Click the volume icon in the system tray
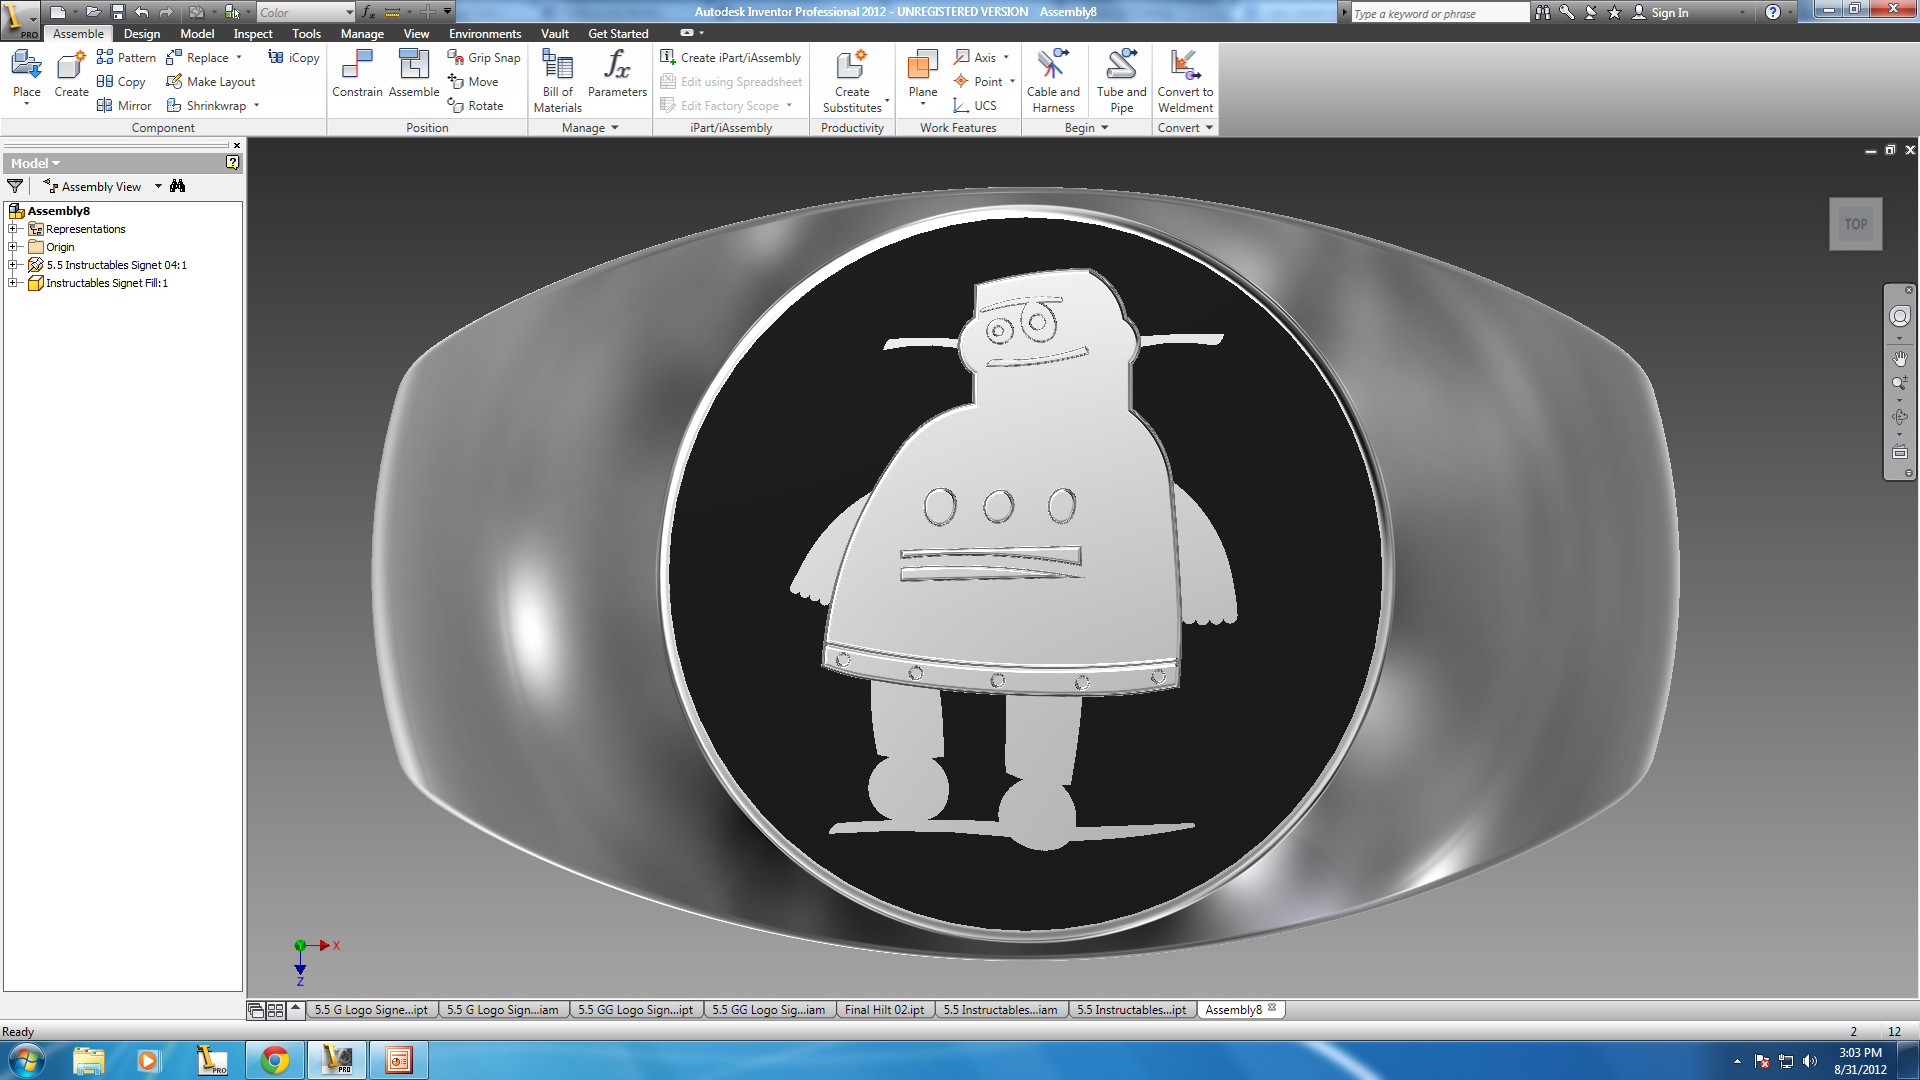 click(1810, 1061)
